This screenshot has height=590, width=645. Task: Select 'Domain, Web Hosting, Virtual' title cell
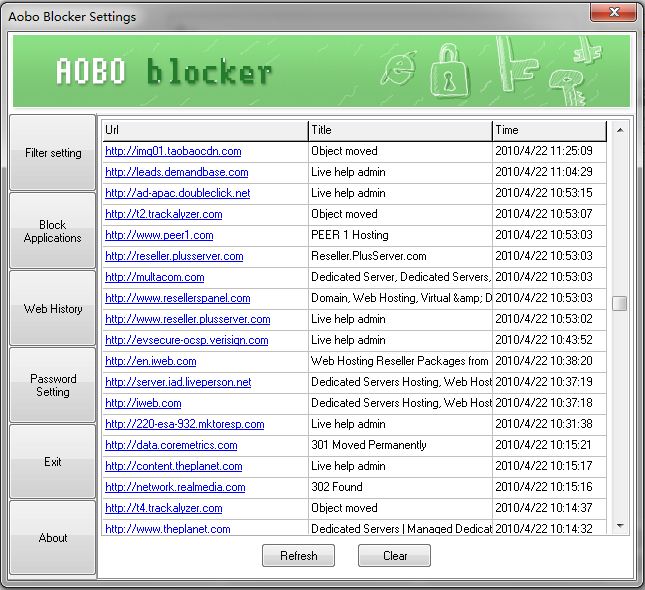pyautogui.click(x=401, y=298)
